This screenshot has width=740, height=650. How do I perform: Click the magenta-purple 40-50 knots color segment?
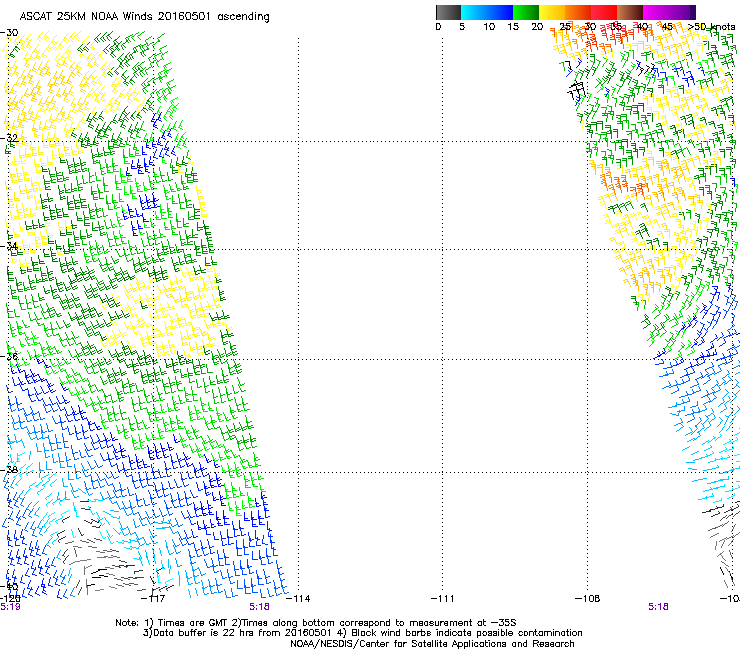(x=669, y=12)
